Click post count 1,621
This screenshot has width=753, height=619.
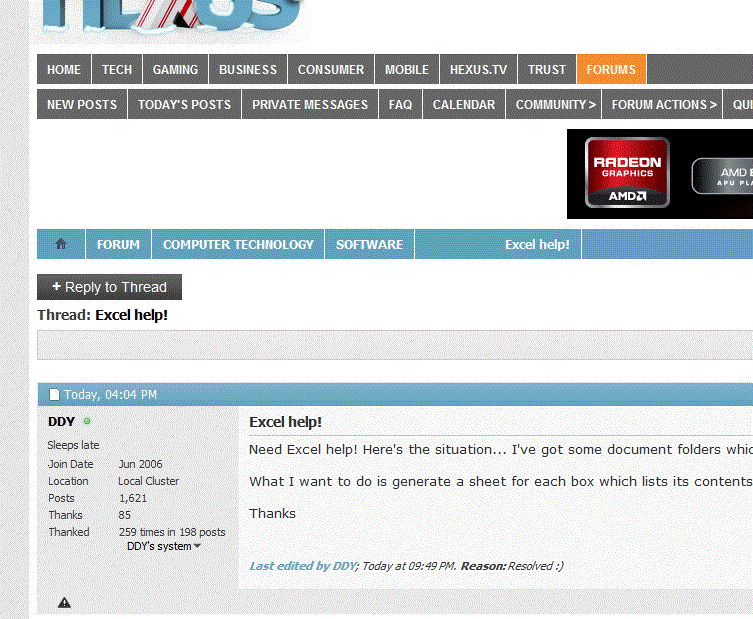(x=133, y=498)
